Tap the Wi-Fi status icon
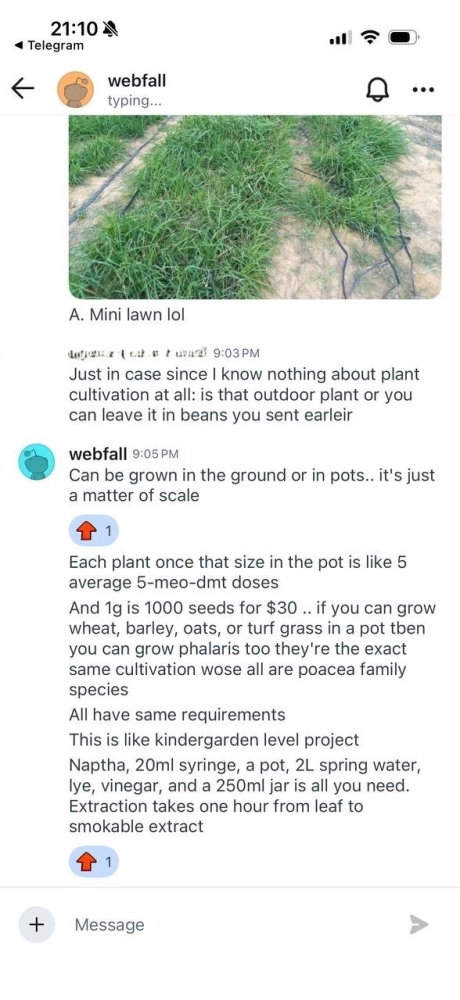This screenshot has width=460, height=1000. [370, 38]
